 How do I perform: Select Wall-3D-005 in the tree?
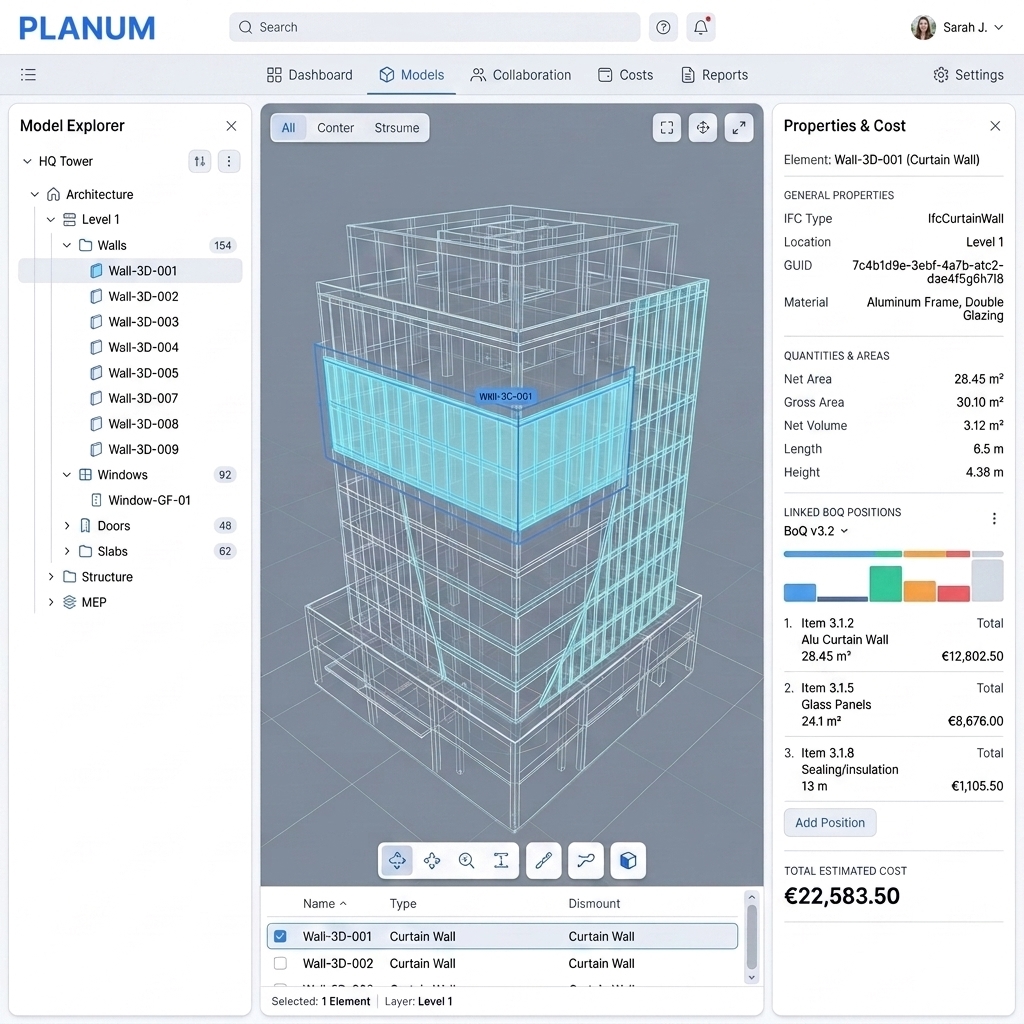[130, 373]
